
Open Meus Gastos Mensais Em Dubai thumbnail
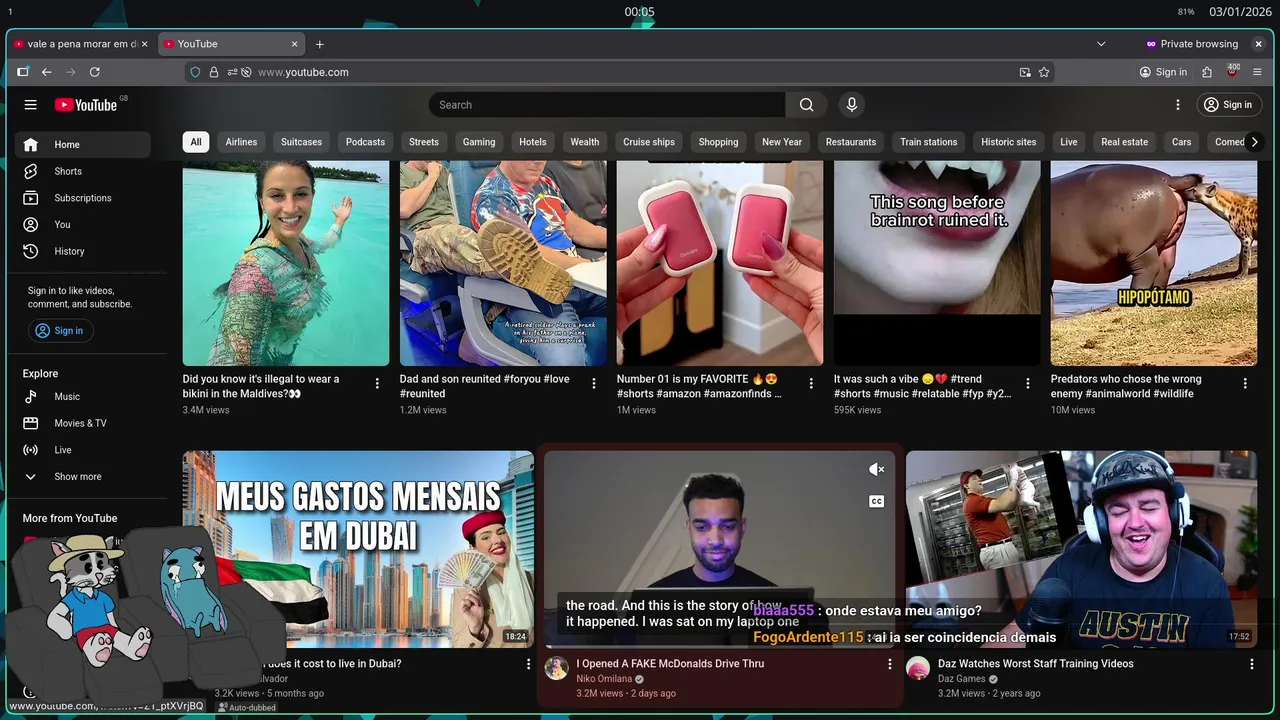click(358, 549)
